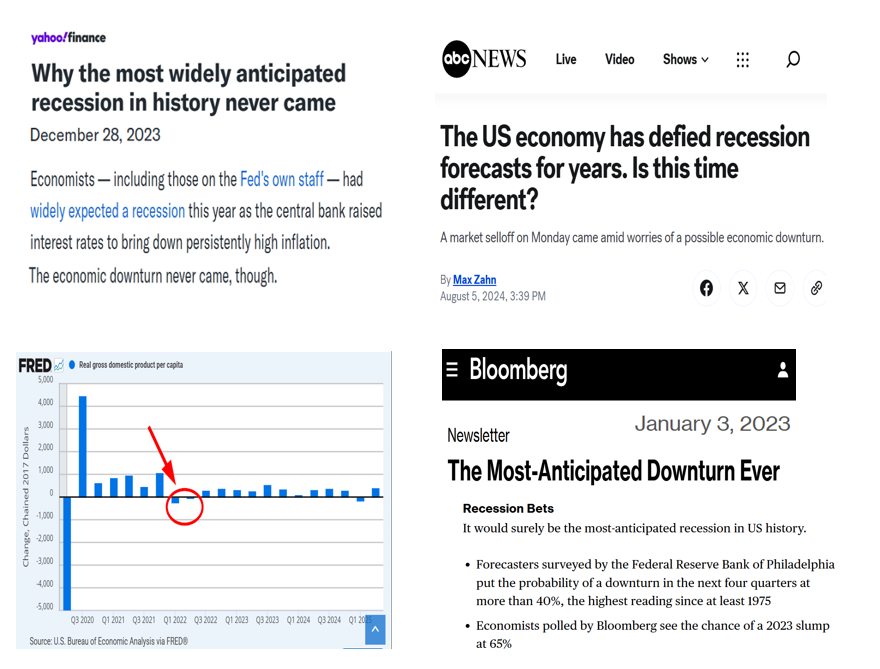Share article on X icon
Screen dimensions: 880x669
pyautogui.click(x=743, y=288)
